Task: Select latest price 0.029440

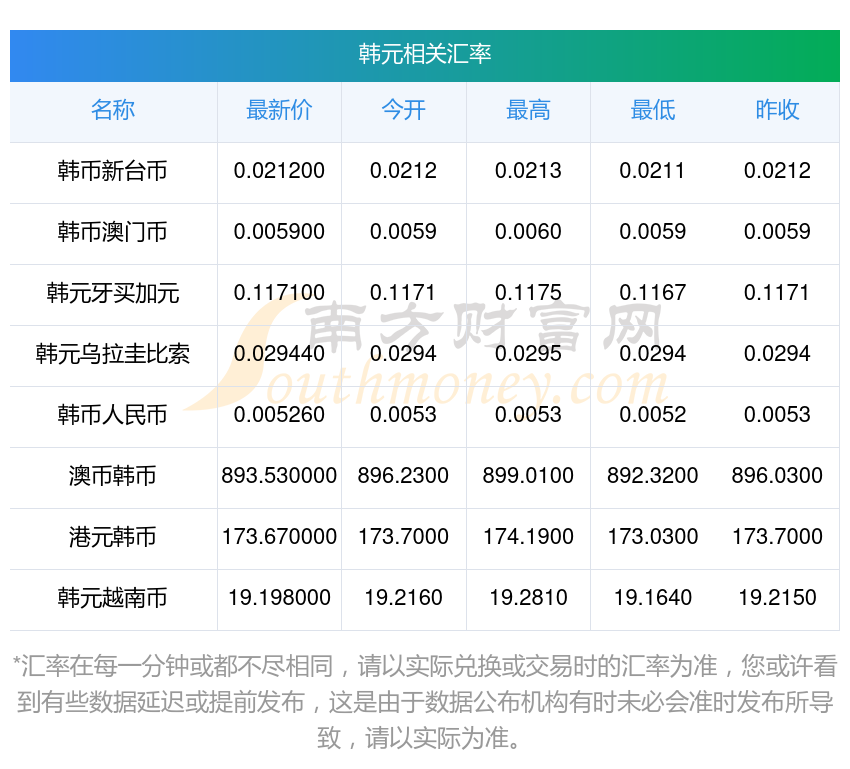Action: 279,353
